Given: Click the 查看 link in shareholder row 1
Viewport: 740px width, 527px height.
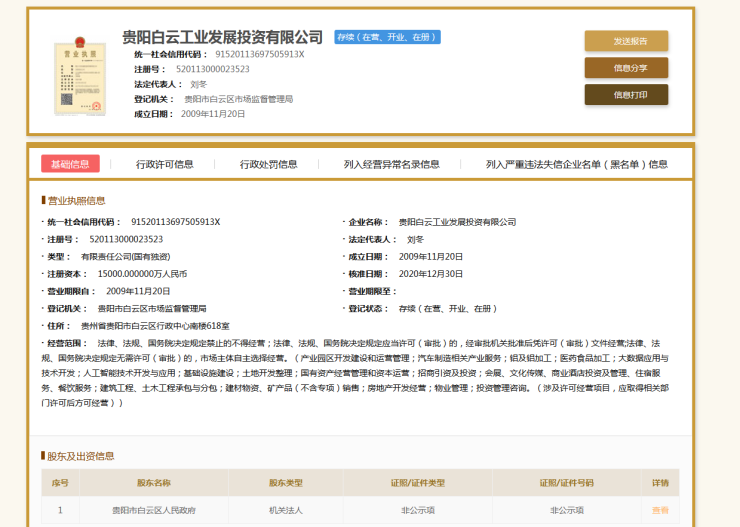Looking at the screenshot, I should 660,510.
